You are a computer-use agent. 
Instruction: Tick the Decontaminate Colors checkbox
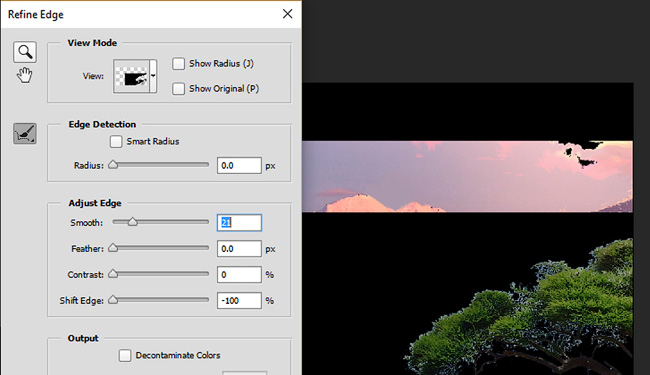pos(125,356)
